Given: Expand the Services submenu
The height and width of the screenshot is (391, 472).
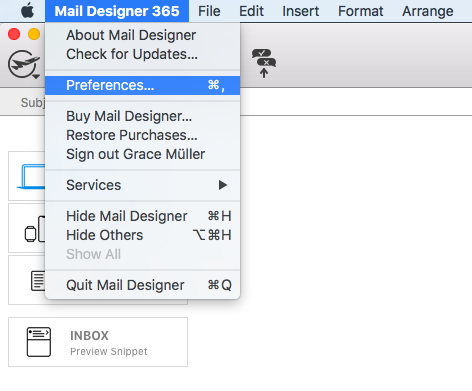Looking at the screenshot, I should (143, 185).
